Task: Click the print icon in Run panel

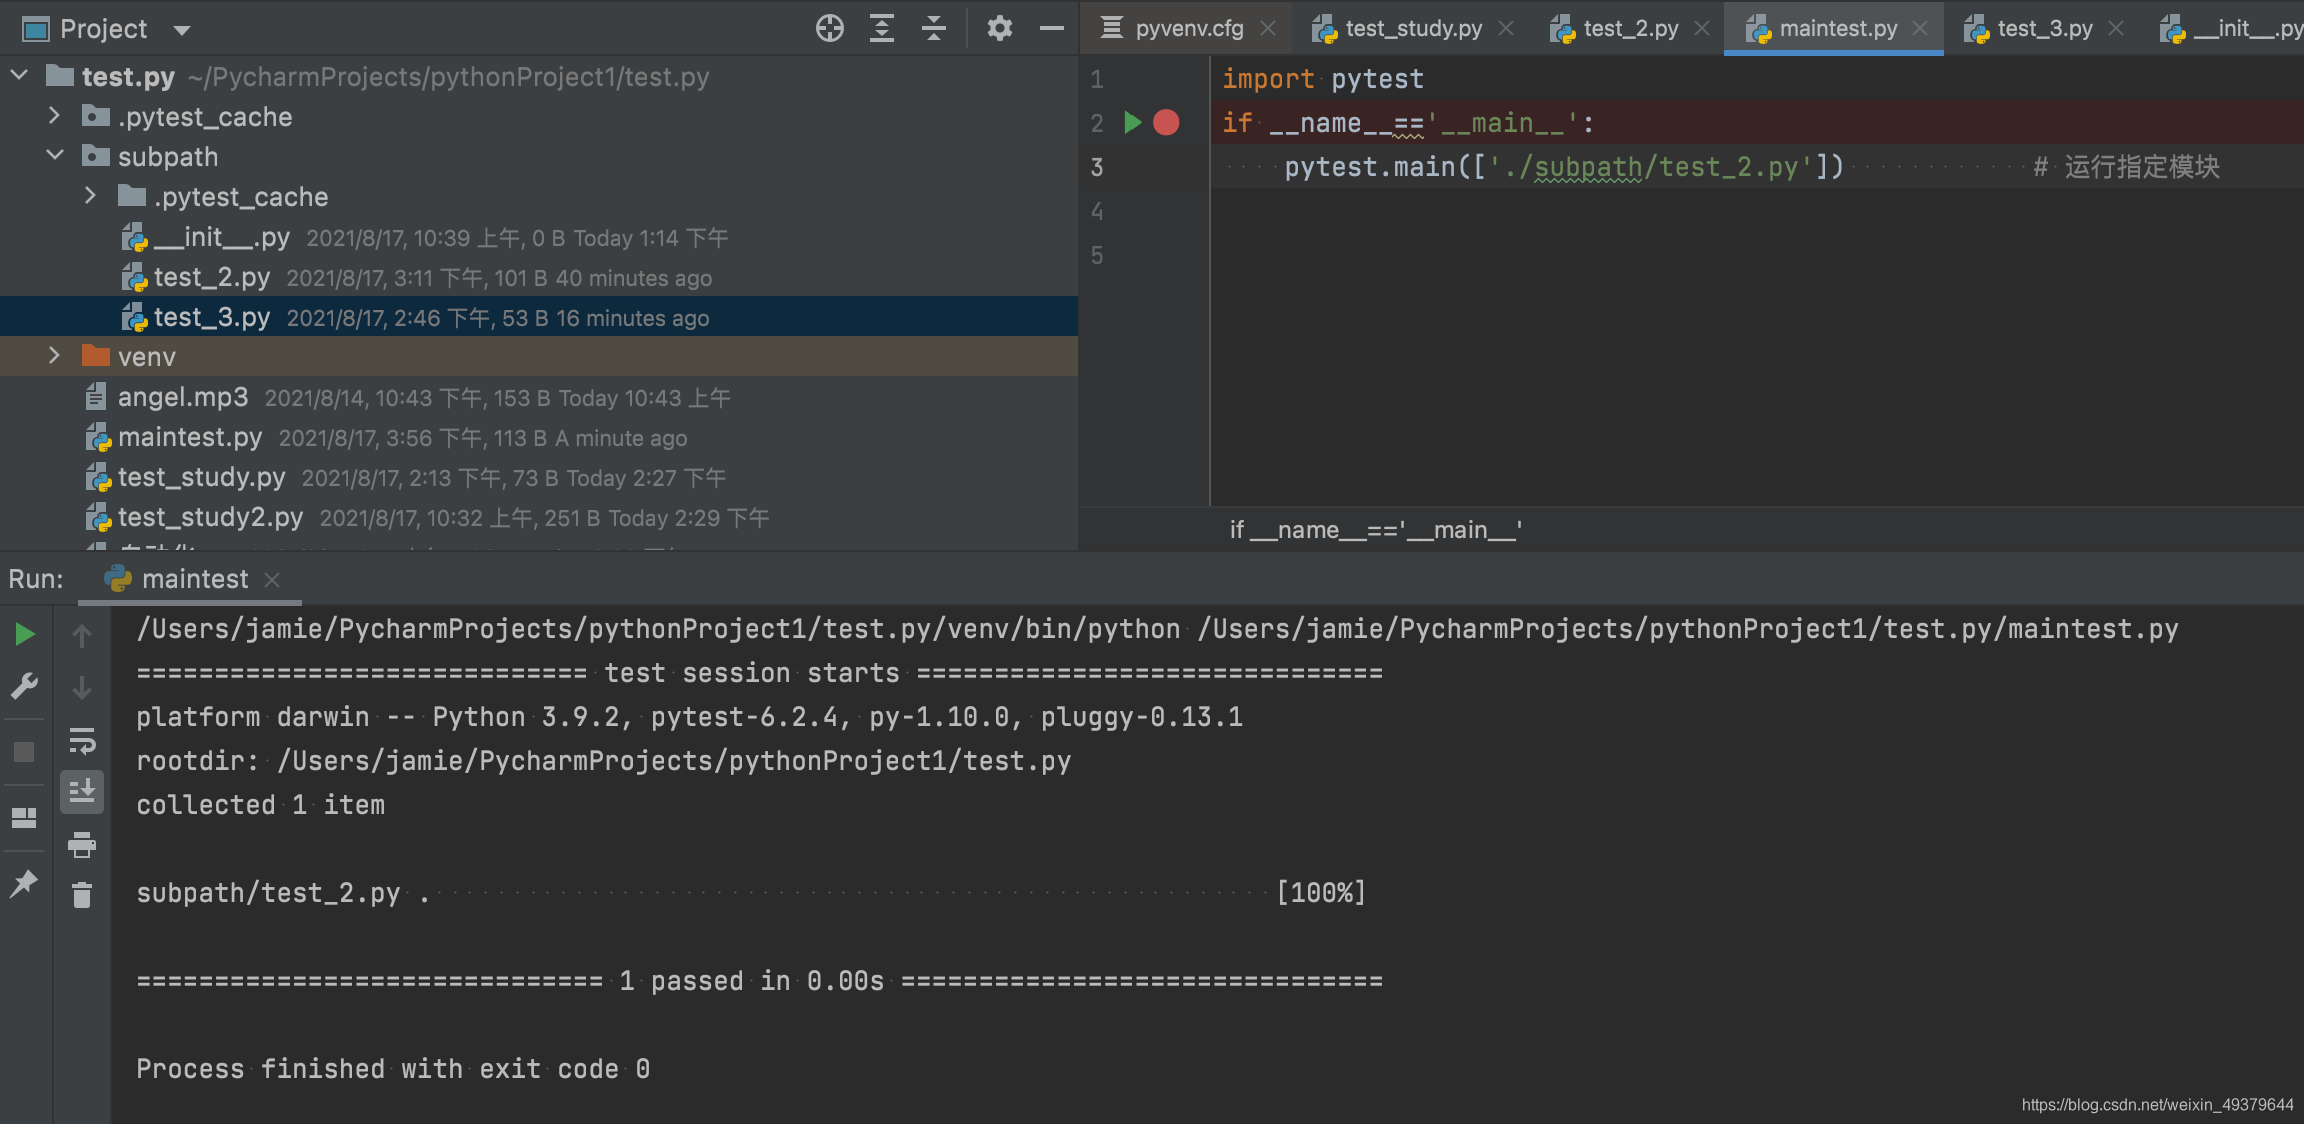Action: [x=82, y=845]
